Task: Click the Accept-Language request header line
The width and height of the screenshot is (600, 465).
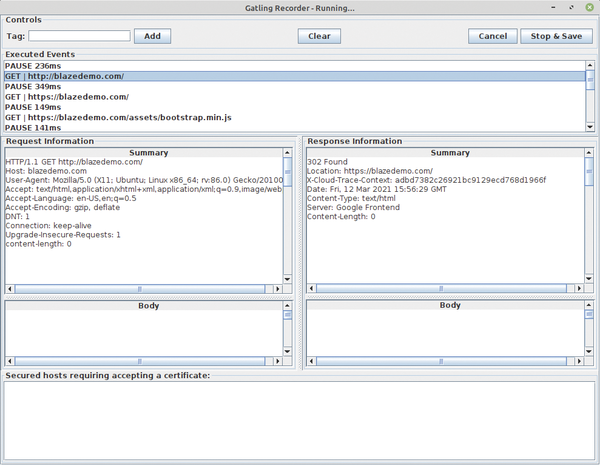Action: pyautogui.click(x=71, y=198)
